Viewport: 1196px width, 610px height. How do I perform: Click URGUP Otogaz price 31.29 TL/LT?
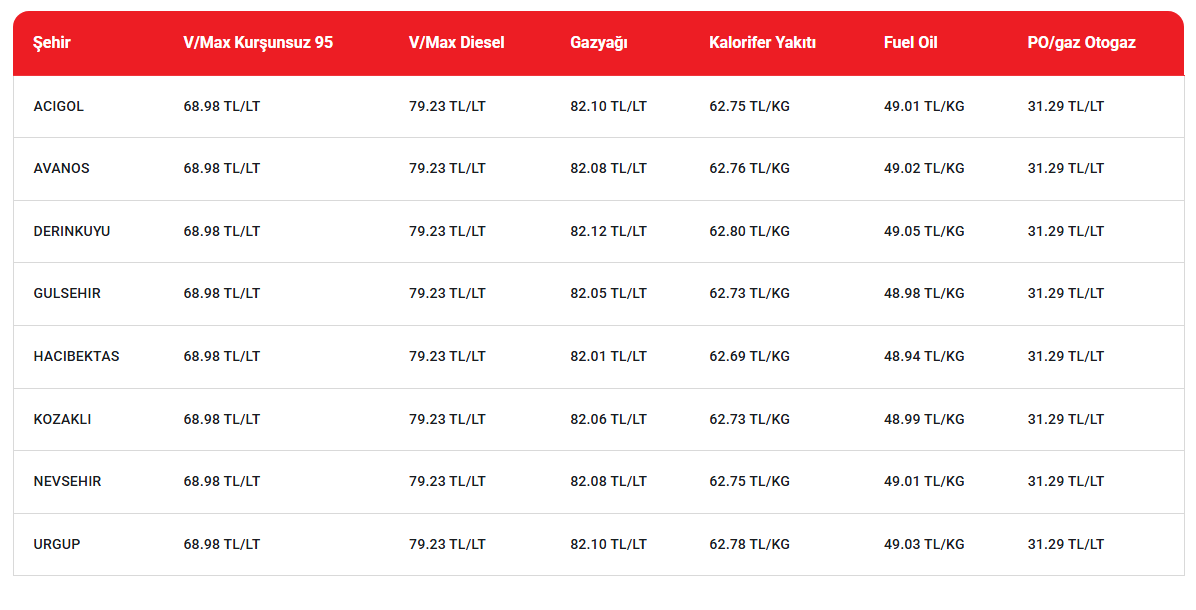click(1066, 544)
